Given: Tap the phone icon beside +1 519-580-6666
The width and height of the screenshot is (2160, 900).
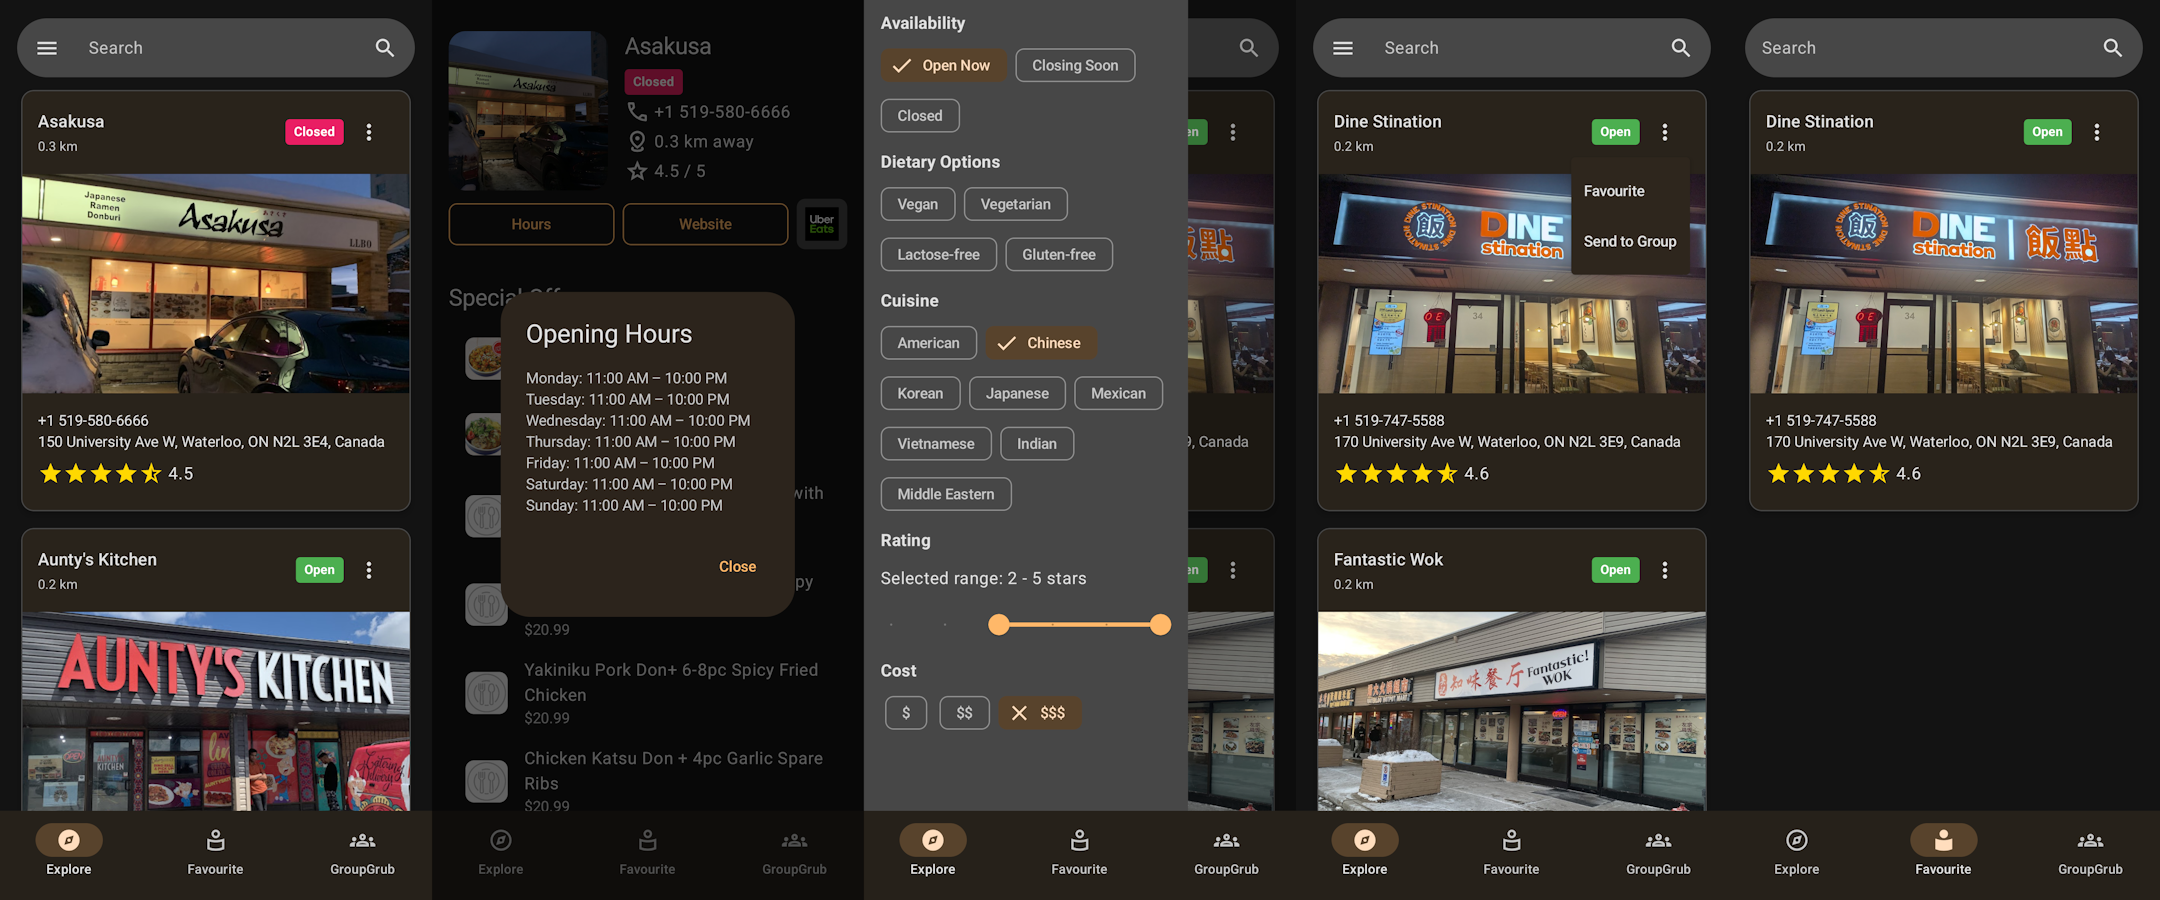Looking at the screenshot, I should point(637,112).
